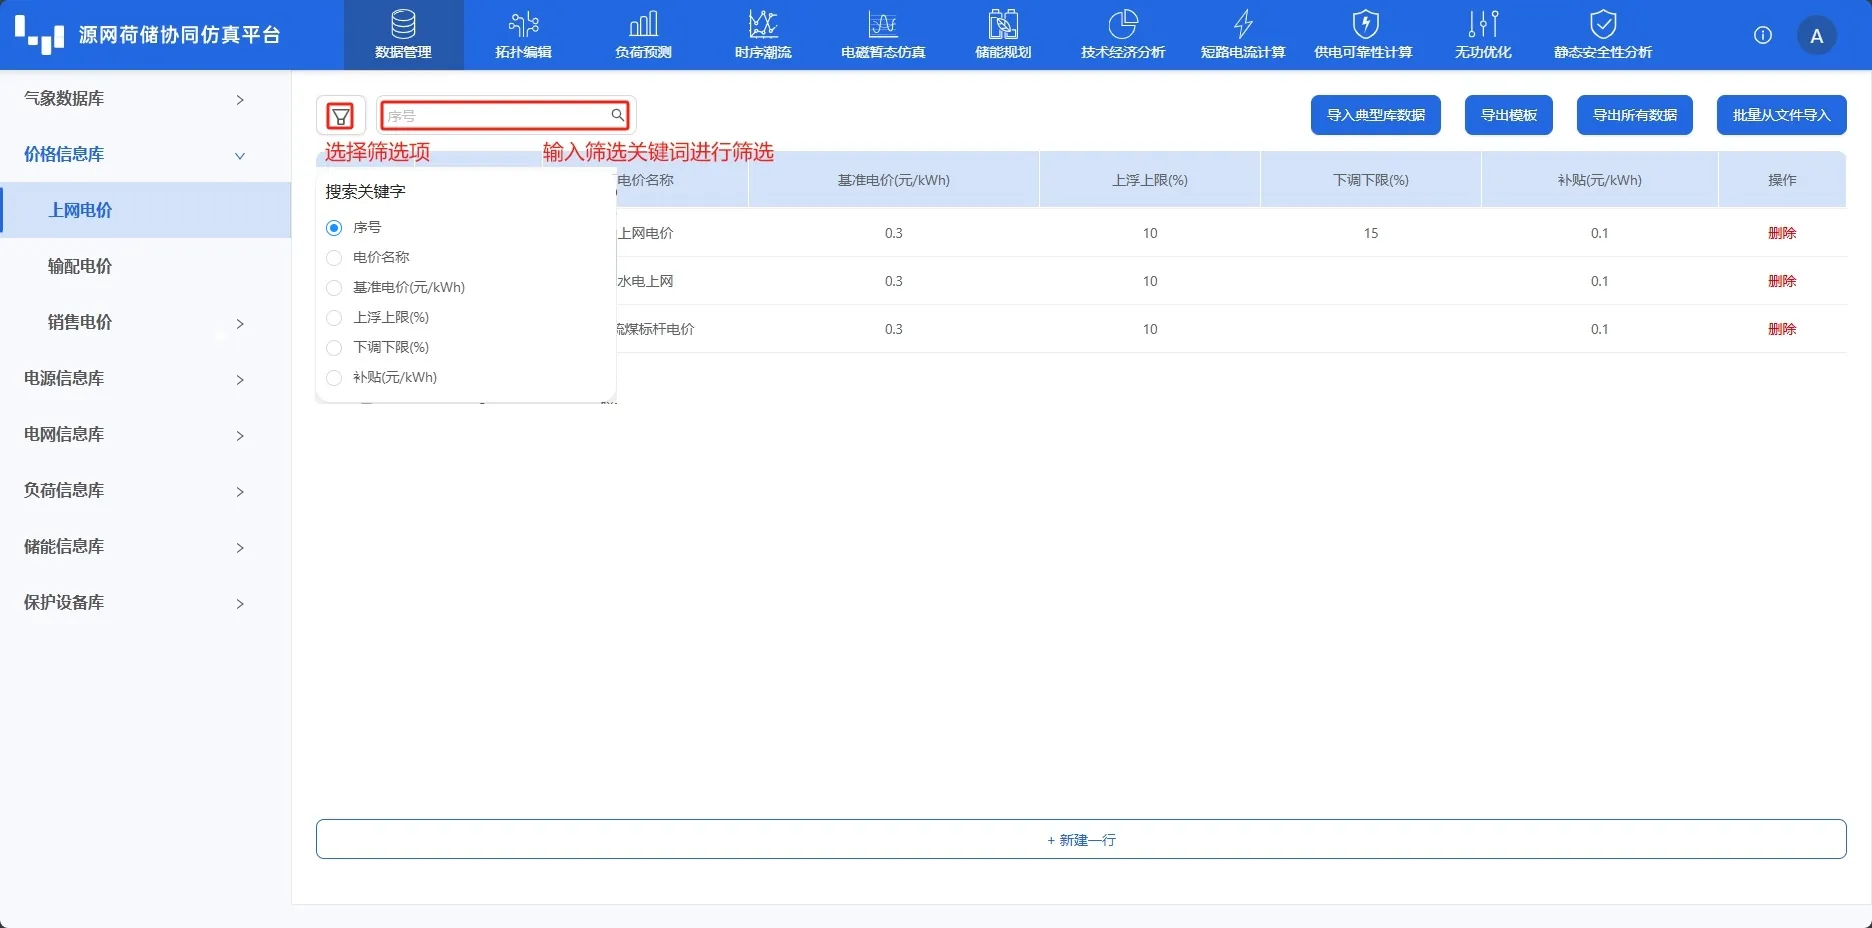This screenshot has height=928, width=1872.
Task: Collapse the 价格信息库 sidebar section
Action: (x=134, y=154)
